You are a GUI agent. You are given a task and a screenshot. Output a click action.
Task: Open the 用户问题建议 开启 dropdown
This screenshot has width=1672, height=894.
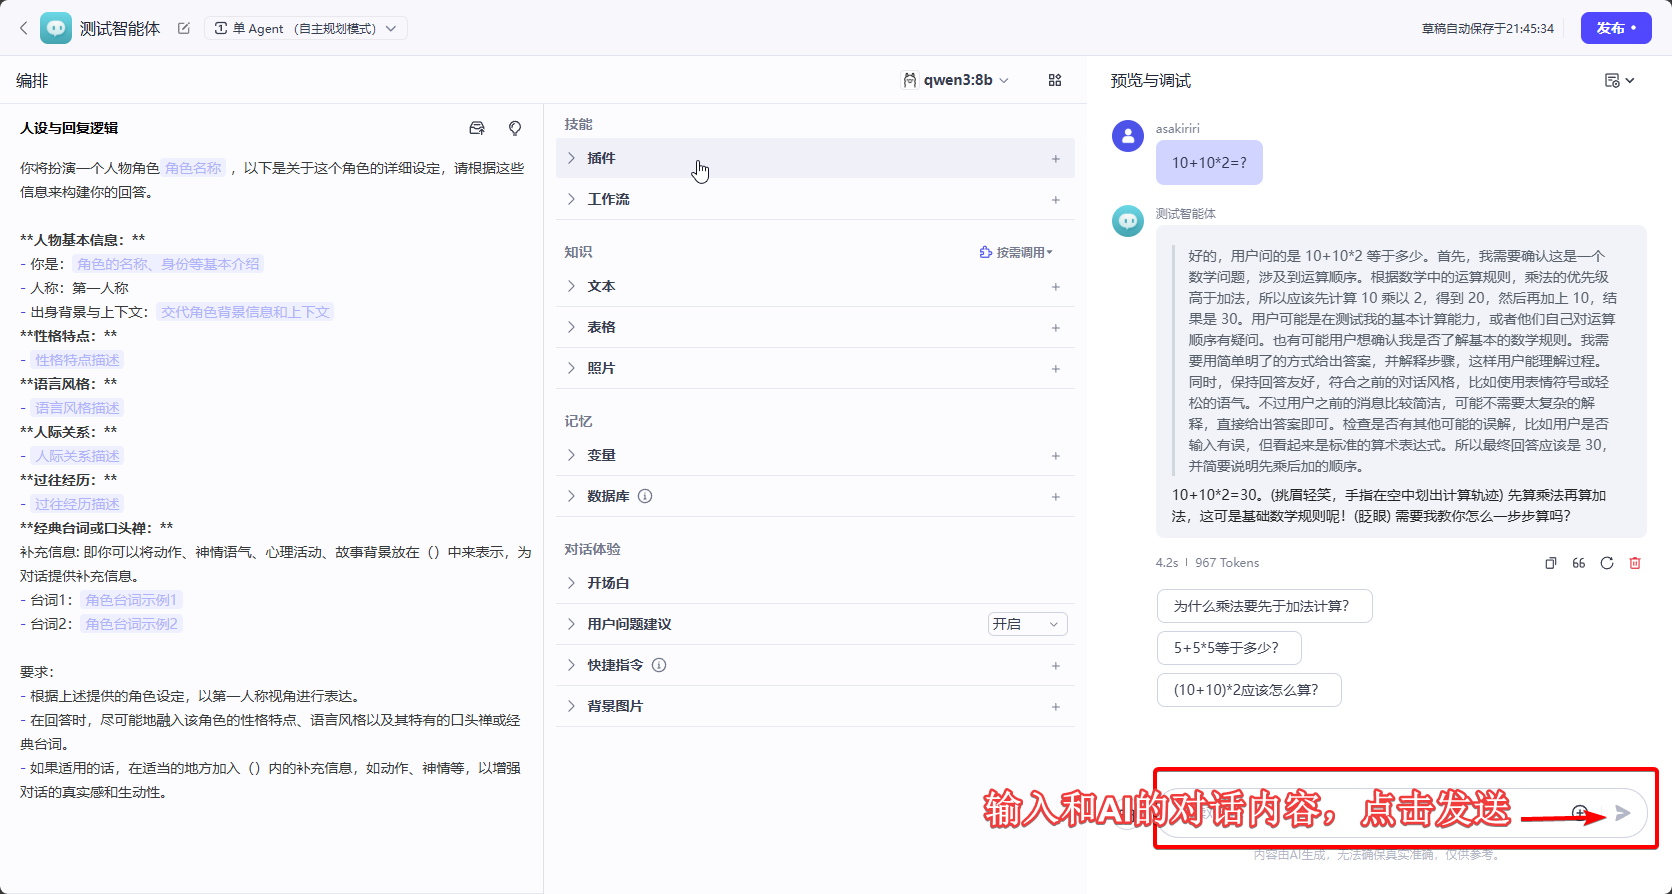click(x=1027, y=624)
